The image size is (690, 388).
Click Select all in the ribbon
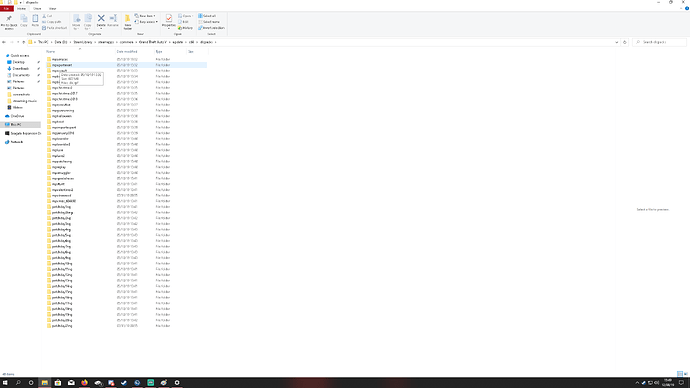point(207,16)
